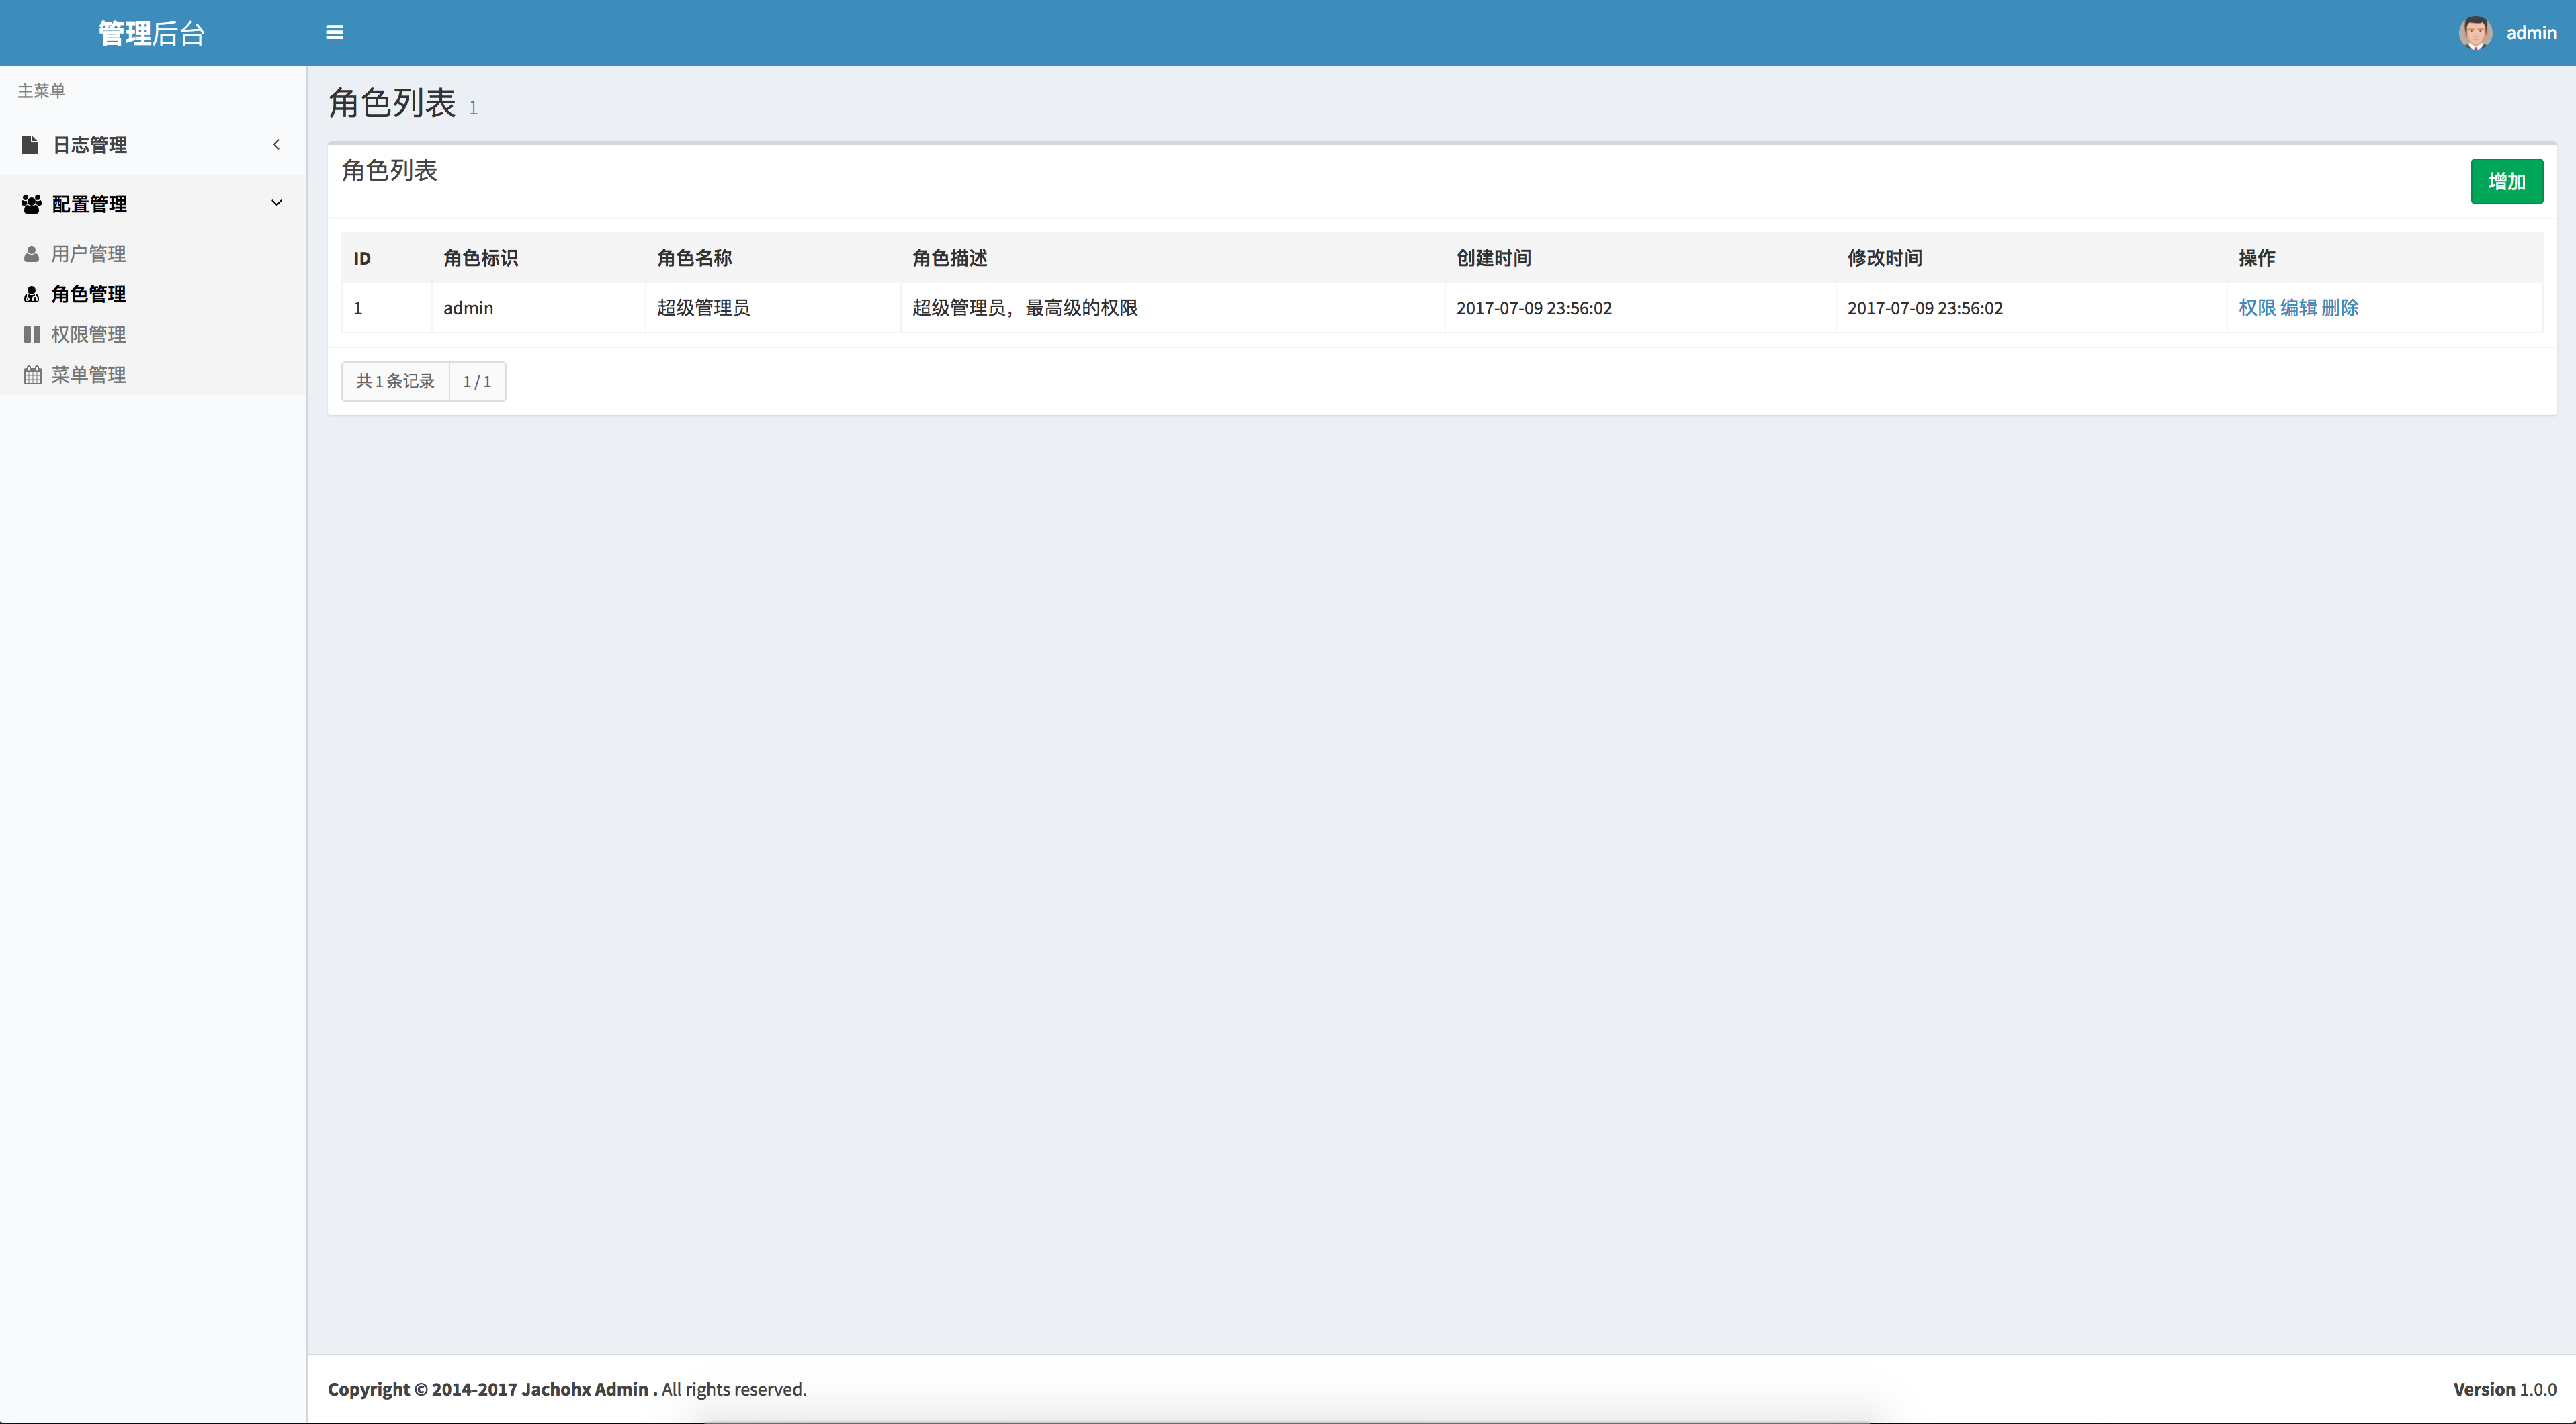The image size is (2576, 1424).
Task: Click the configuration management group icon
Action: (31, 204)
